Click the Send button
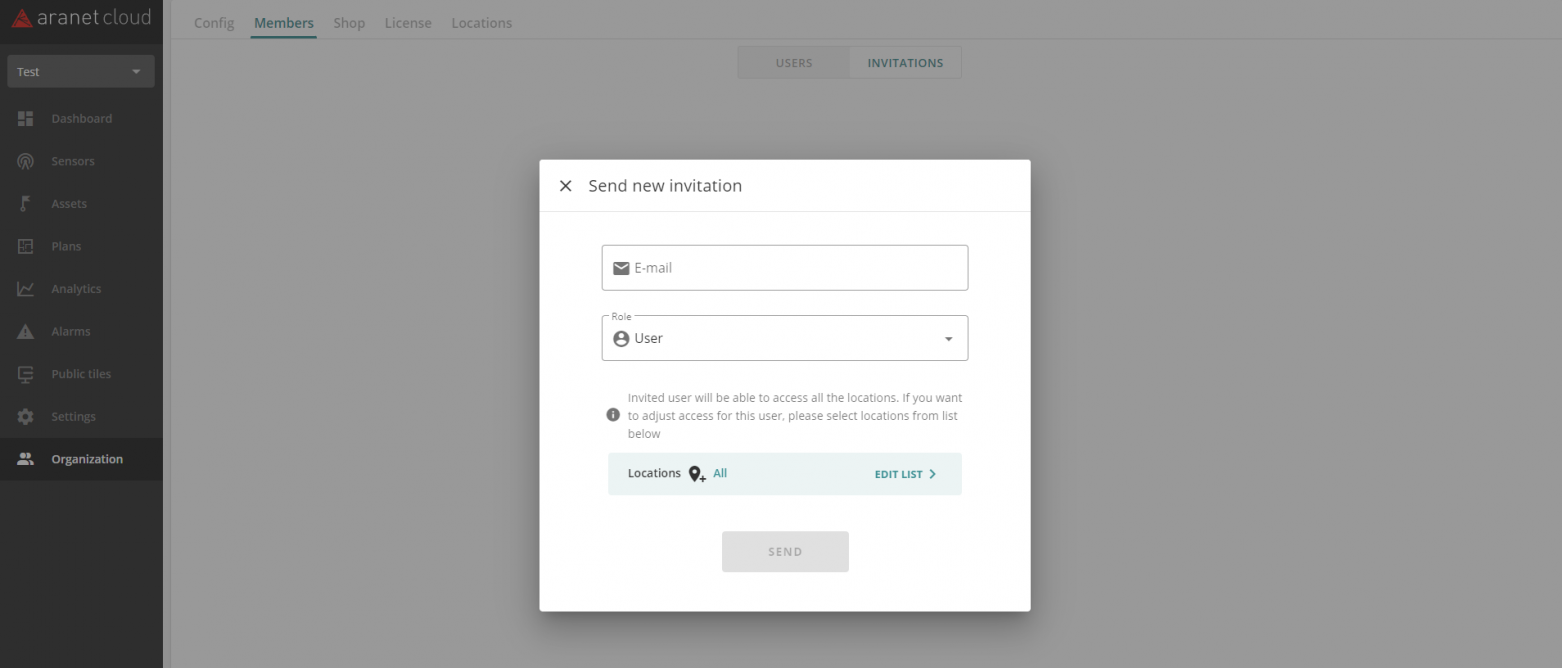Screen dimensions: 1562x668 tap(785, 552)
